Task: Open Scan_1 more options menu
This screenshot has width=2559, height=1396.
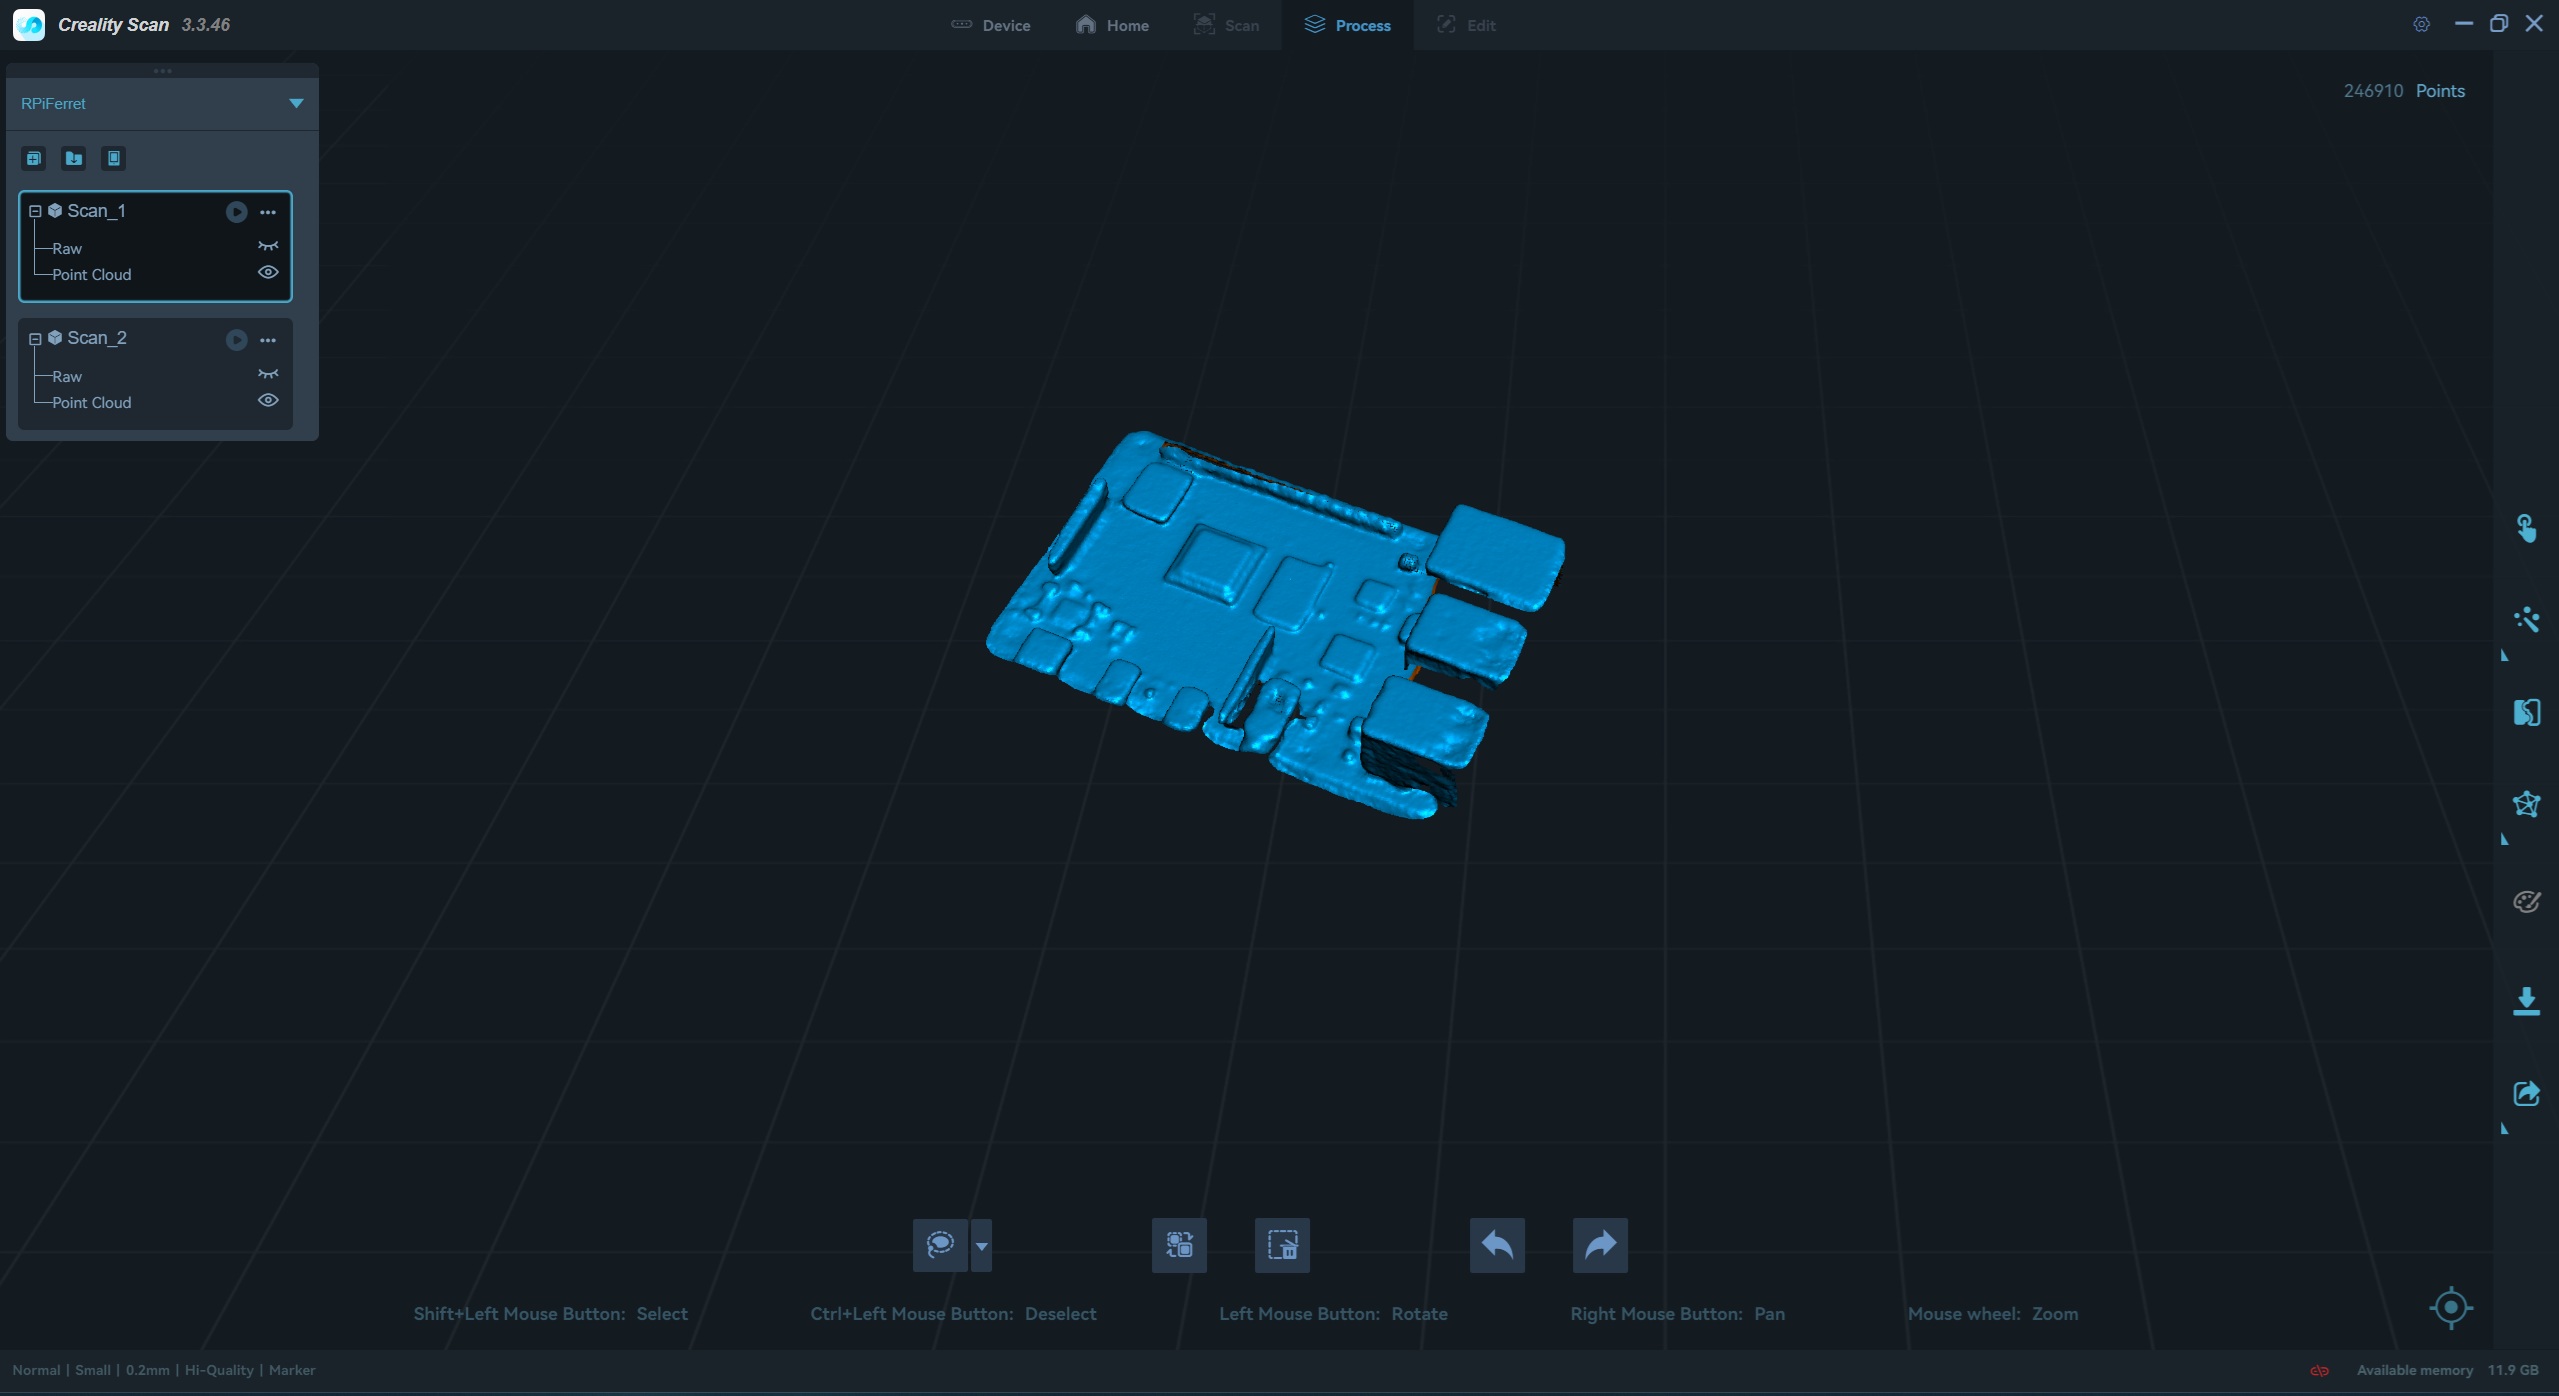Action: [268, 212]
